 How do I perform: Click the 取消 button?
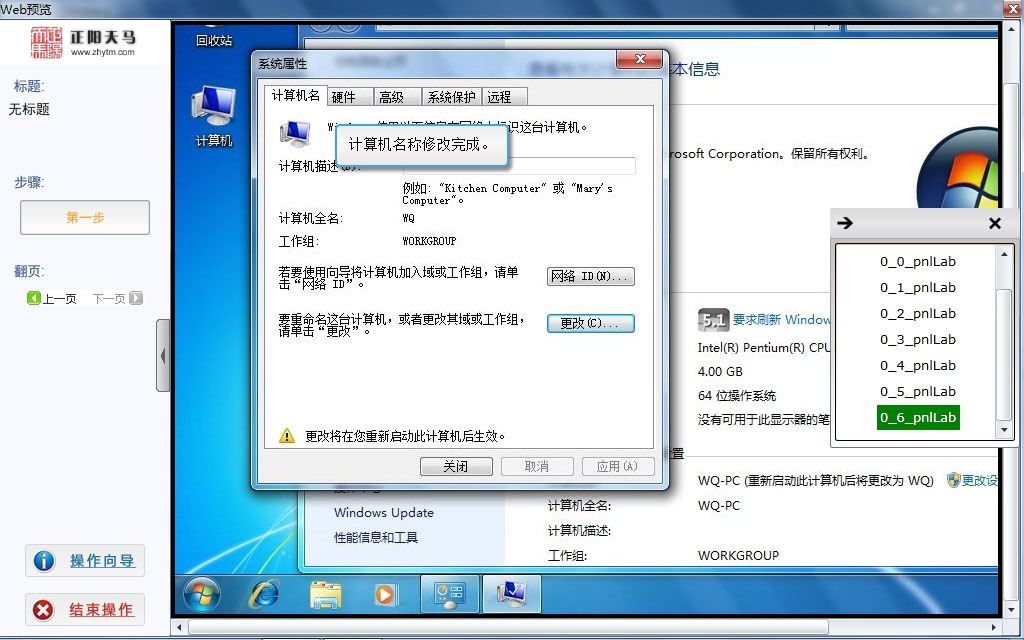537,466
